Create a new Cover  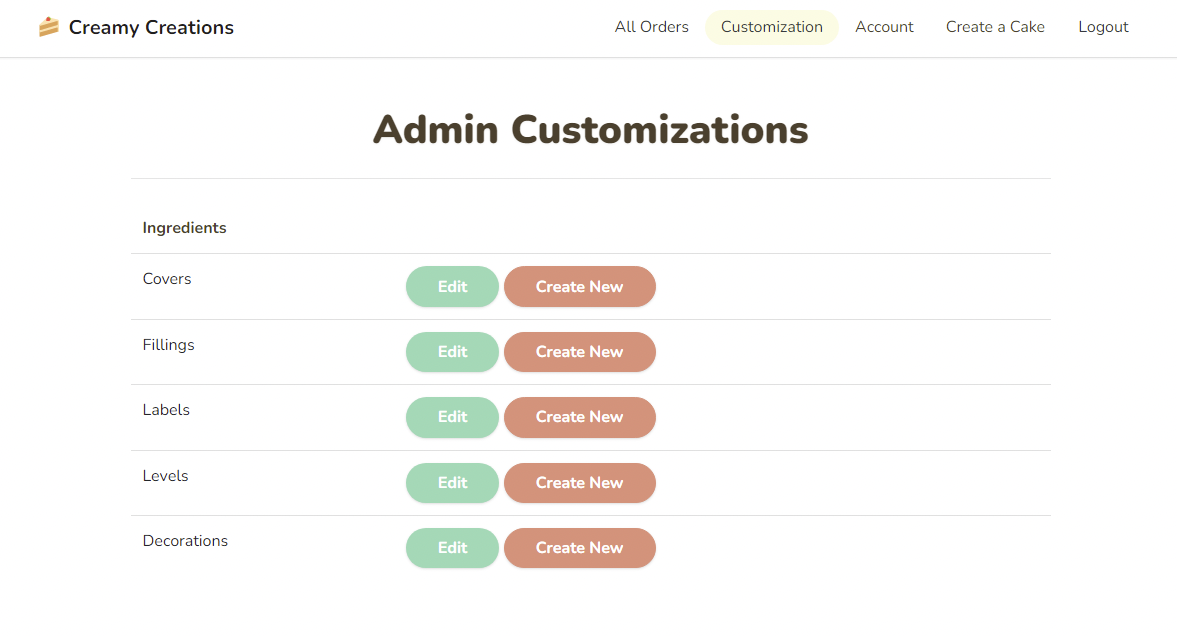(x=579, y=287)
